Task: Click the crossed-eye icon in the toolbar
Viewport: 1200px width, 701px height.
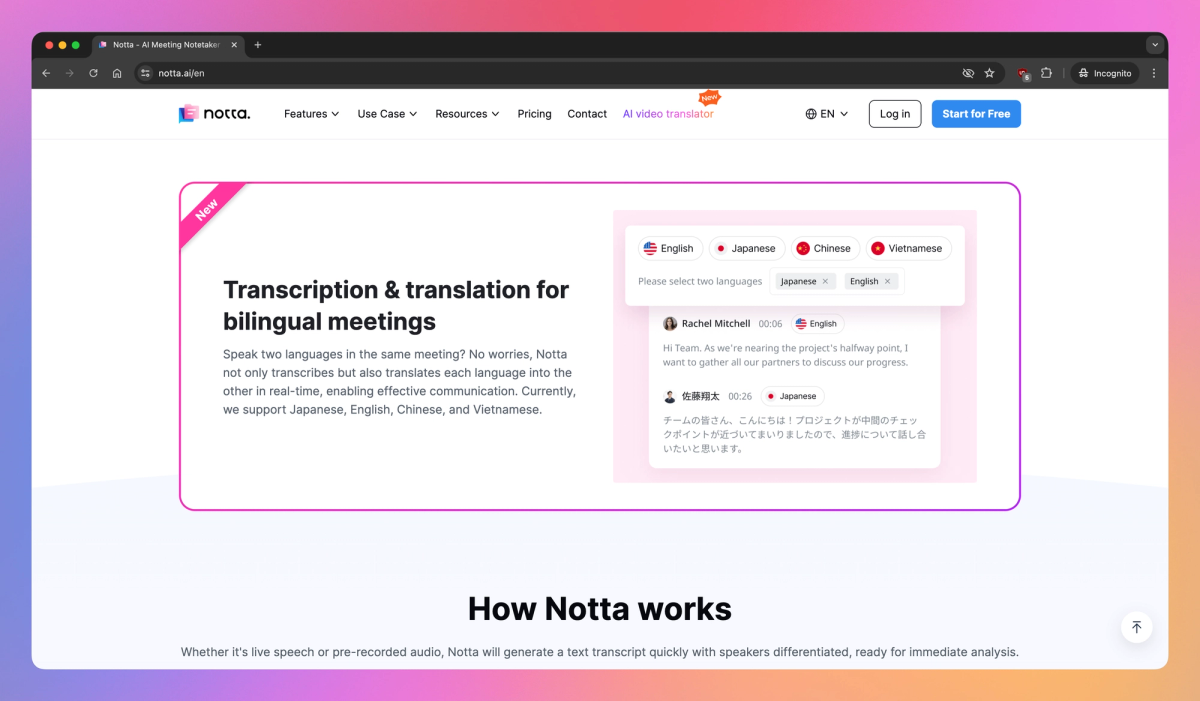Action: (967, 72)
